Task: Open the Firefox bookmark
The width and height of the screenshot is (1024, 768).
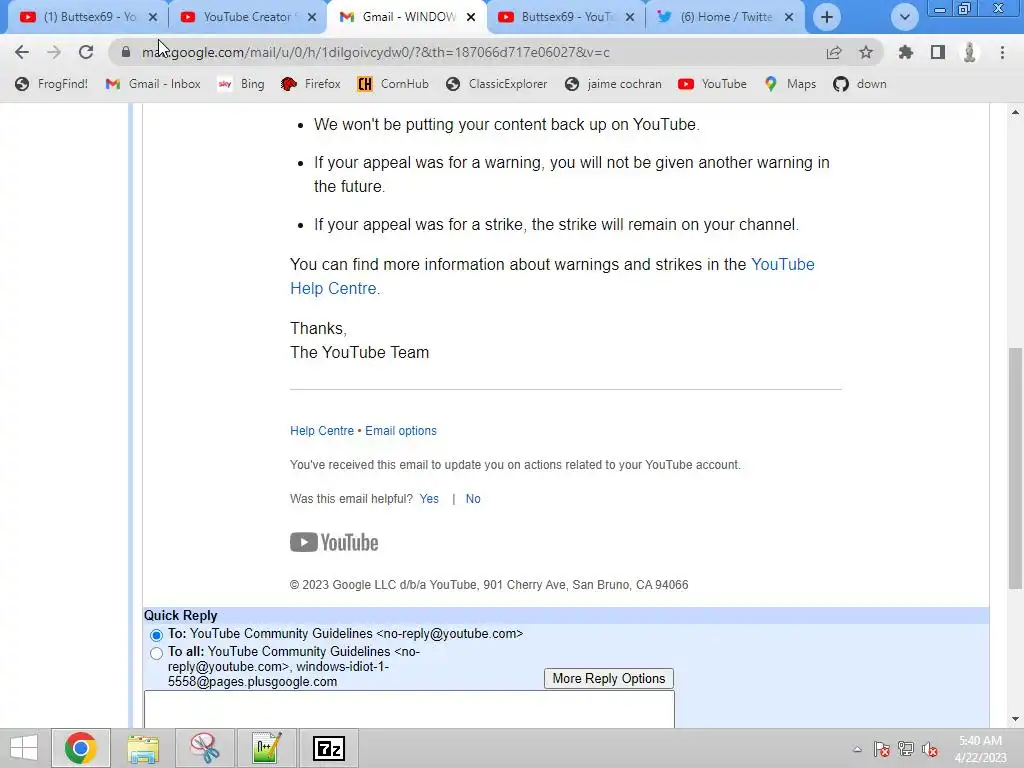Action: [310, 84]
